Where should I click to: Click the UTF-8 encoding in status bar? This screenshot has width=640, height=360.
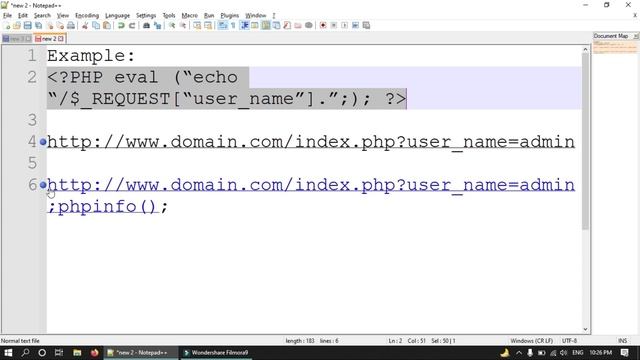tap(569, 340)
